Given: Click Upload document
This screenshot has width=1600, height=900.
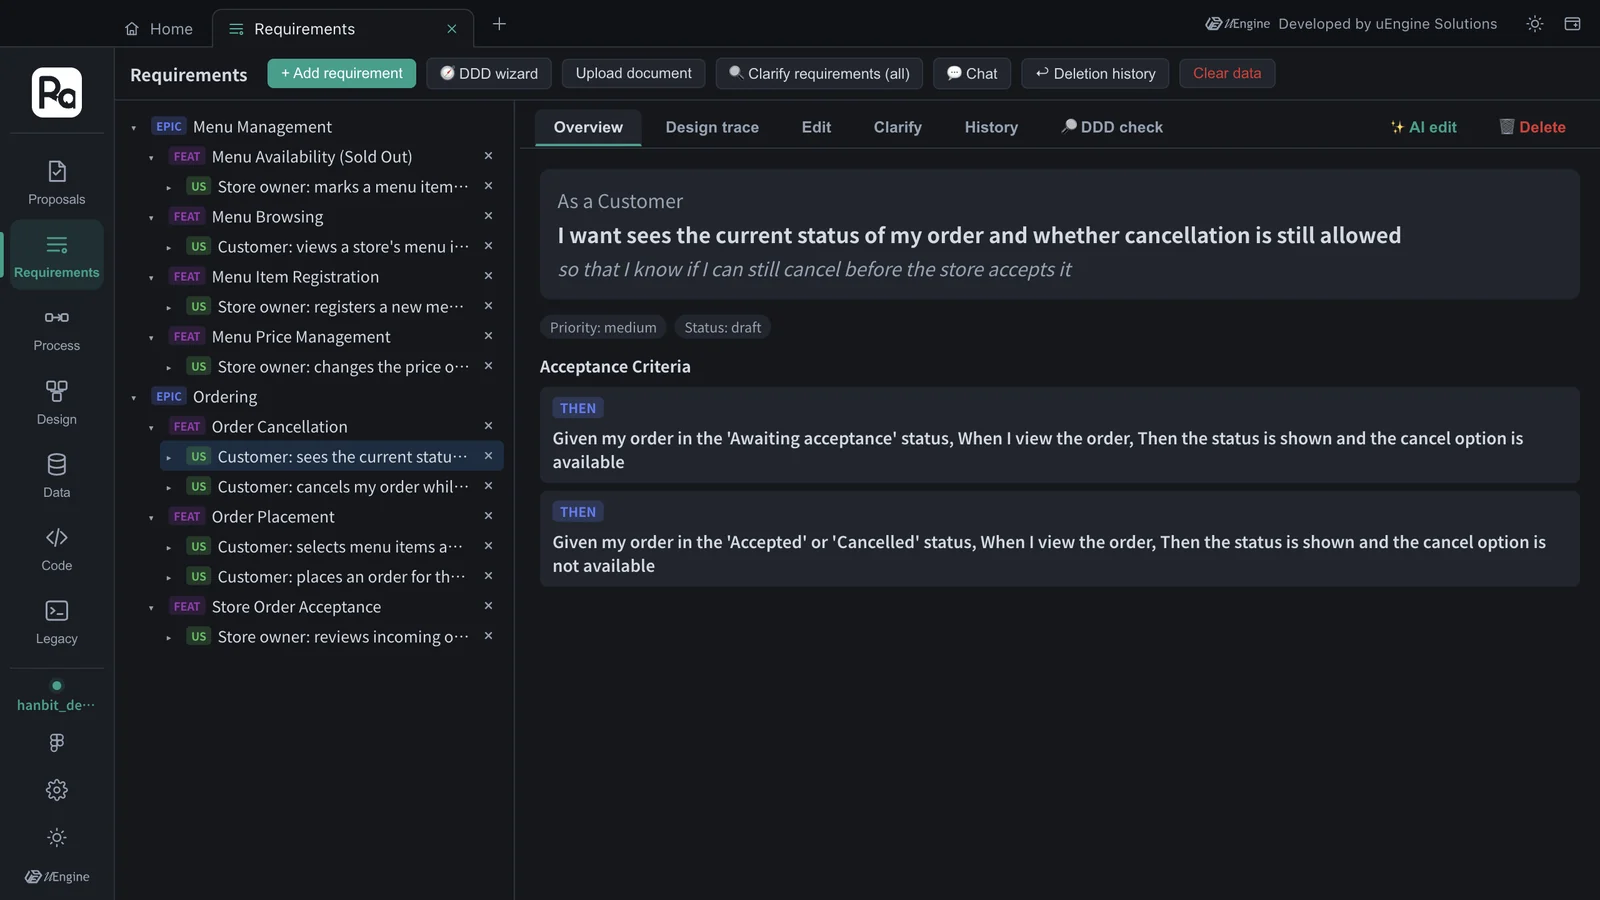Looking at the screenshot, I should point(634,73).
